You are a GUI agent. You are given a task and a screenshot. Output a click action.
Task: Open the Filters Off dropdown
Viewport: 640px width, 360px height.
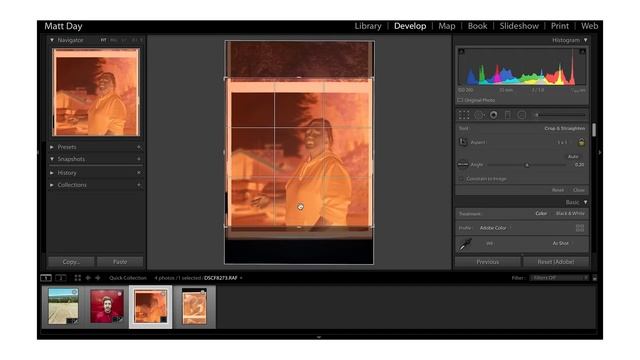[x=560, y=278]
